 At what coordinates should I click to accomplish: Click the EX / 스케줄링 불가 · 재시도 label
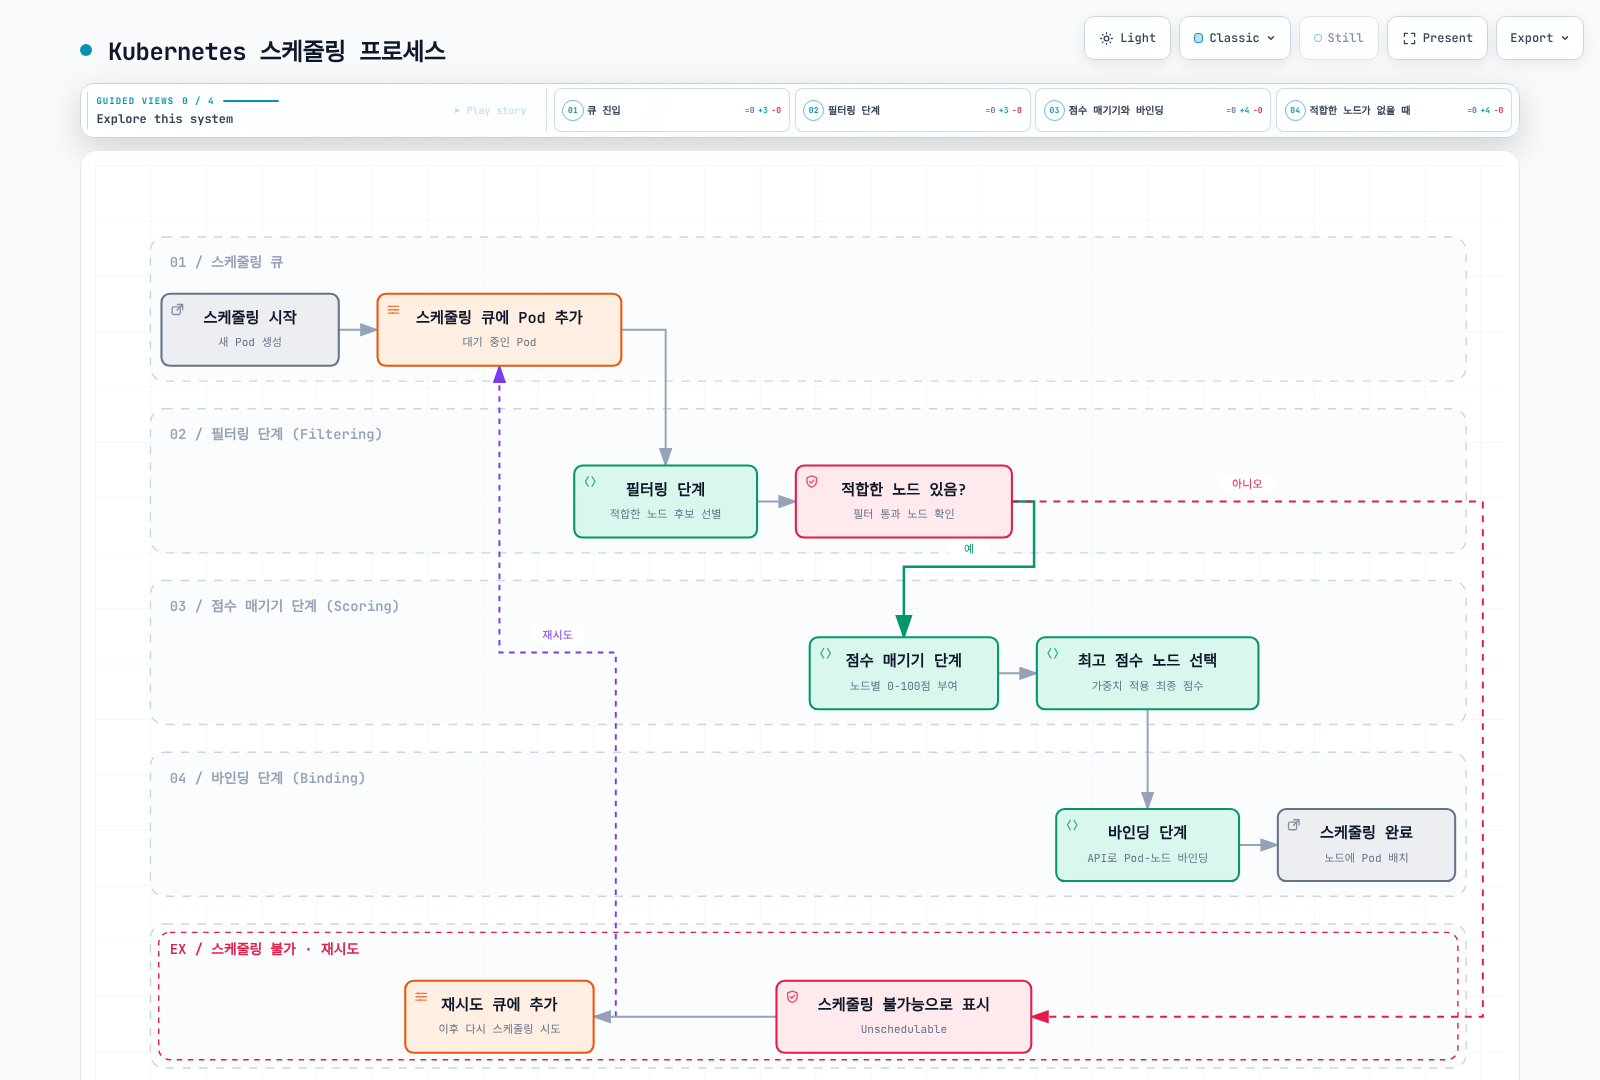[264, 949]
